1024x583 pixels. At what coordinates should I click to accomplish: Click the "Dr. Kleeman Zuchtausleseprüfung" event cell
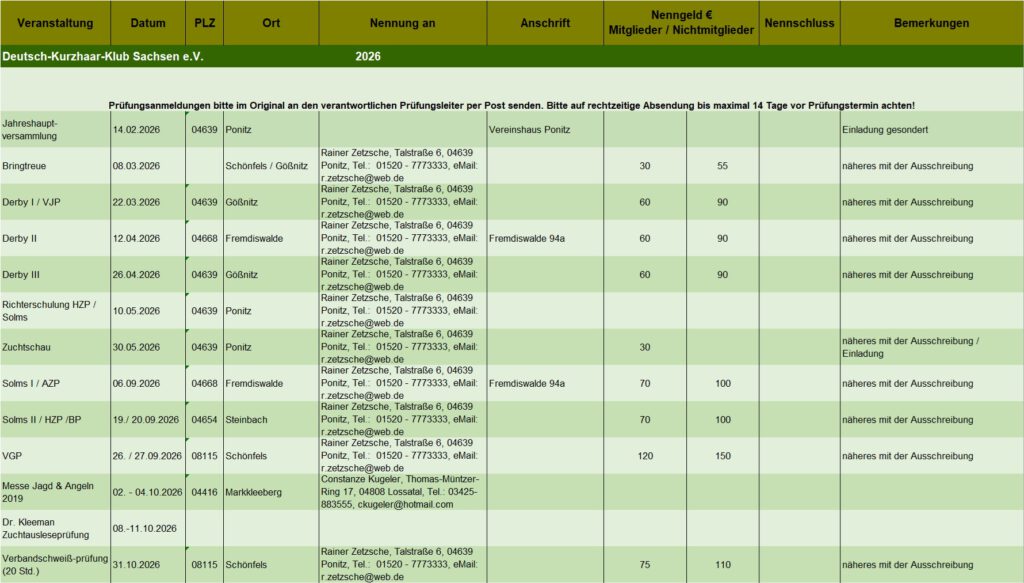(55, 528)
